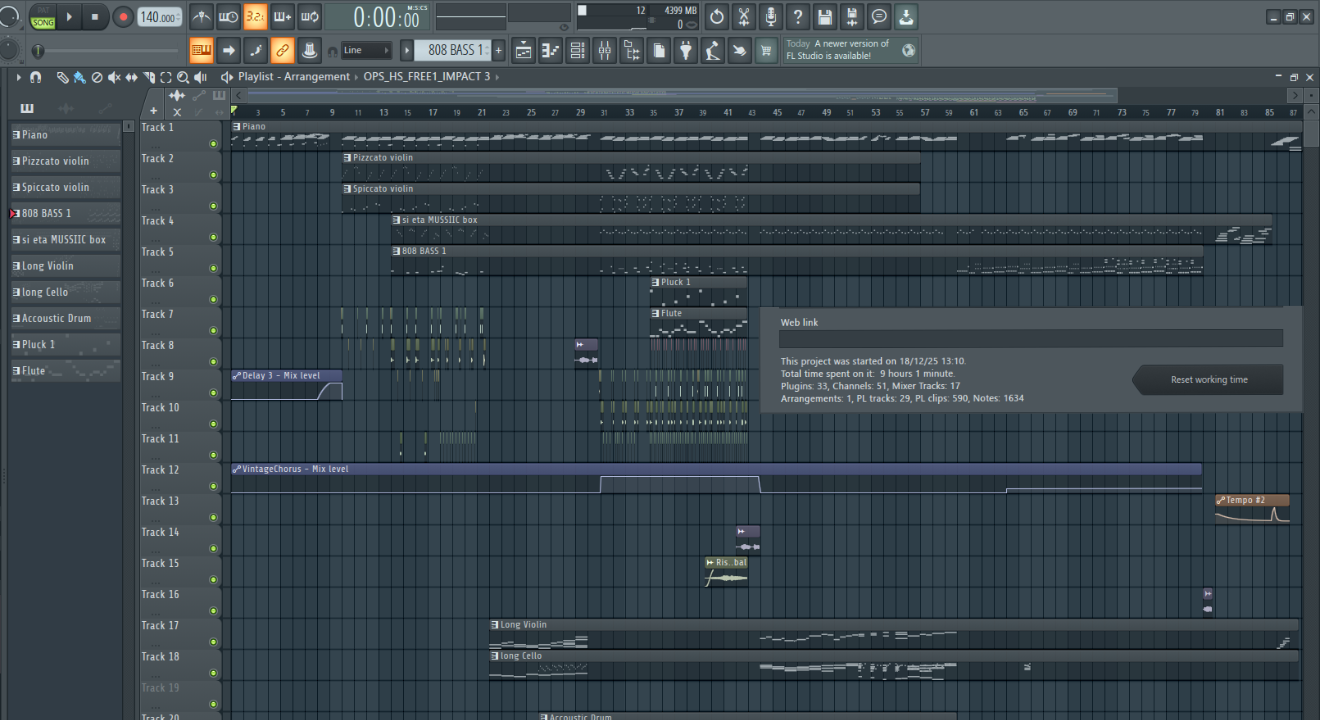Toggle the magnet snap icon in Playlist toolbar
This screenshot has width=1320, height=720.
pos(35,77)
